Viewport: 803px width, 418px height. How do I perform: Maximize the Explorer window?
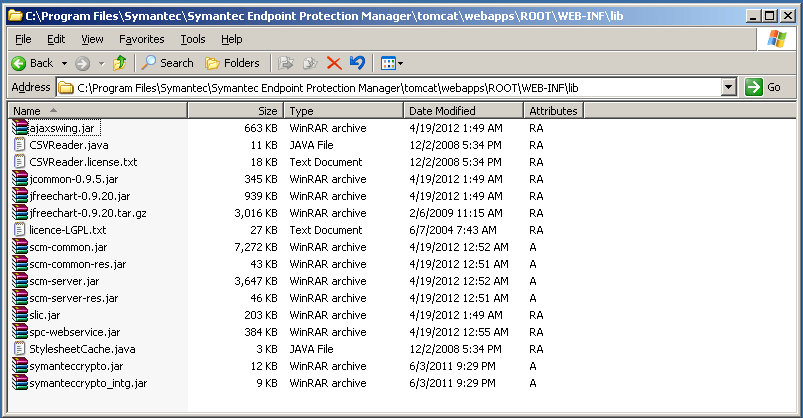(770, 16)
